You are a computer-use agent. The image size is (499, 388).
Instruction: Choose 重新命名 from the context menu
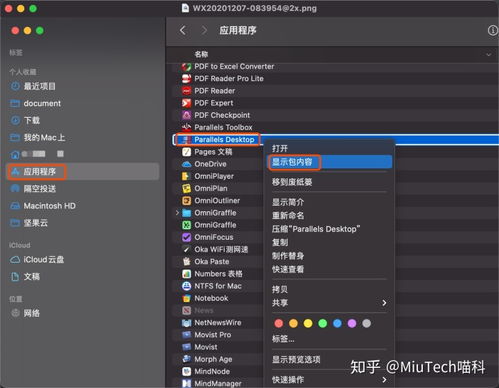[329, 216]
